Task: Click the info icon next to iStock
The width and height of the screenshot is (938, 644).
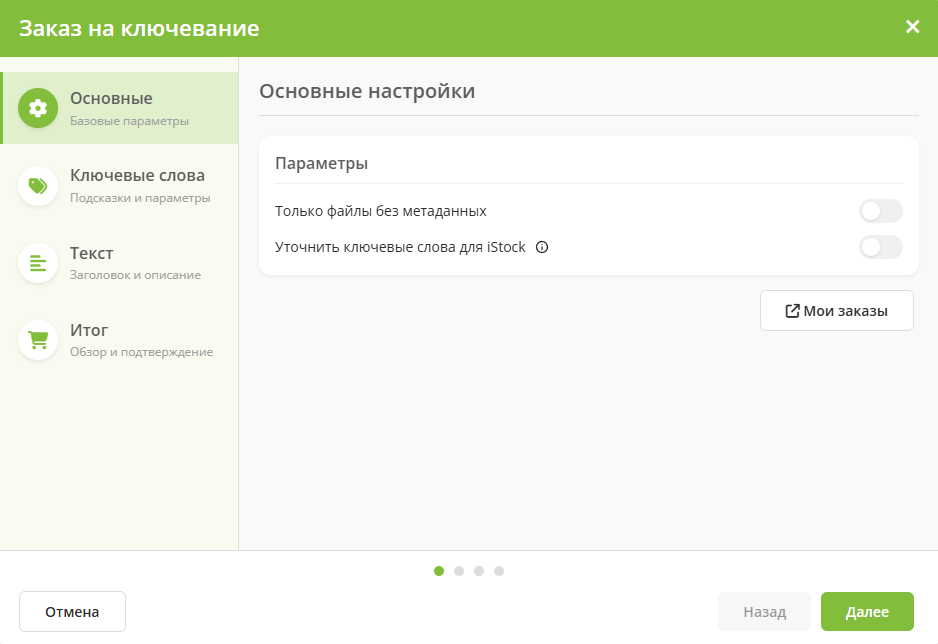Action: pos(542,248)
